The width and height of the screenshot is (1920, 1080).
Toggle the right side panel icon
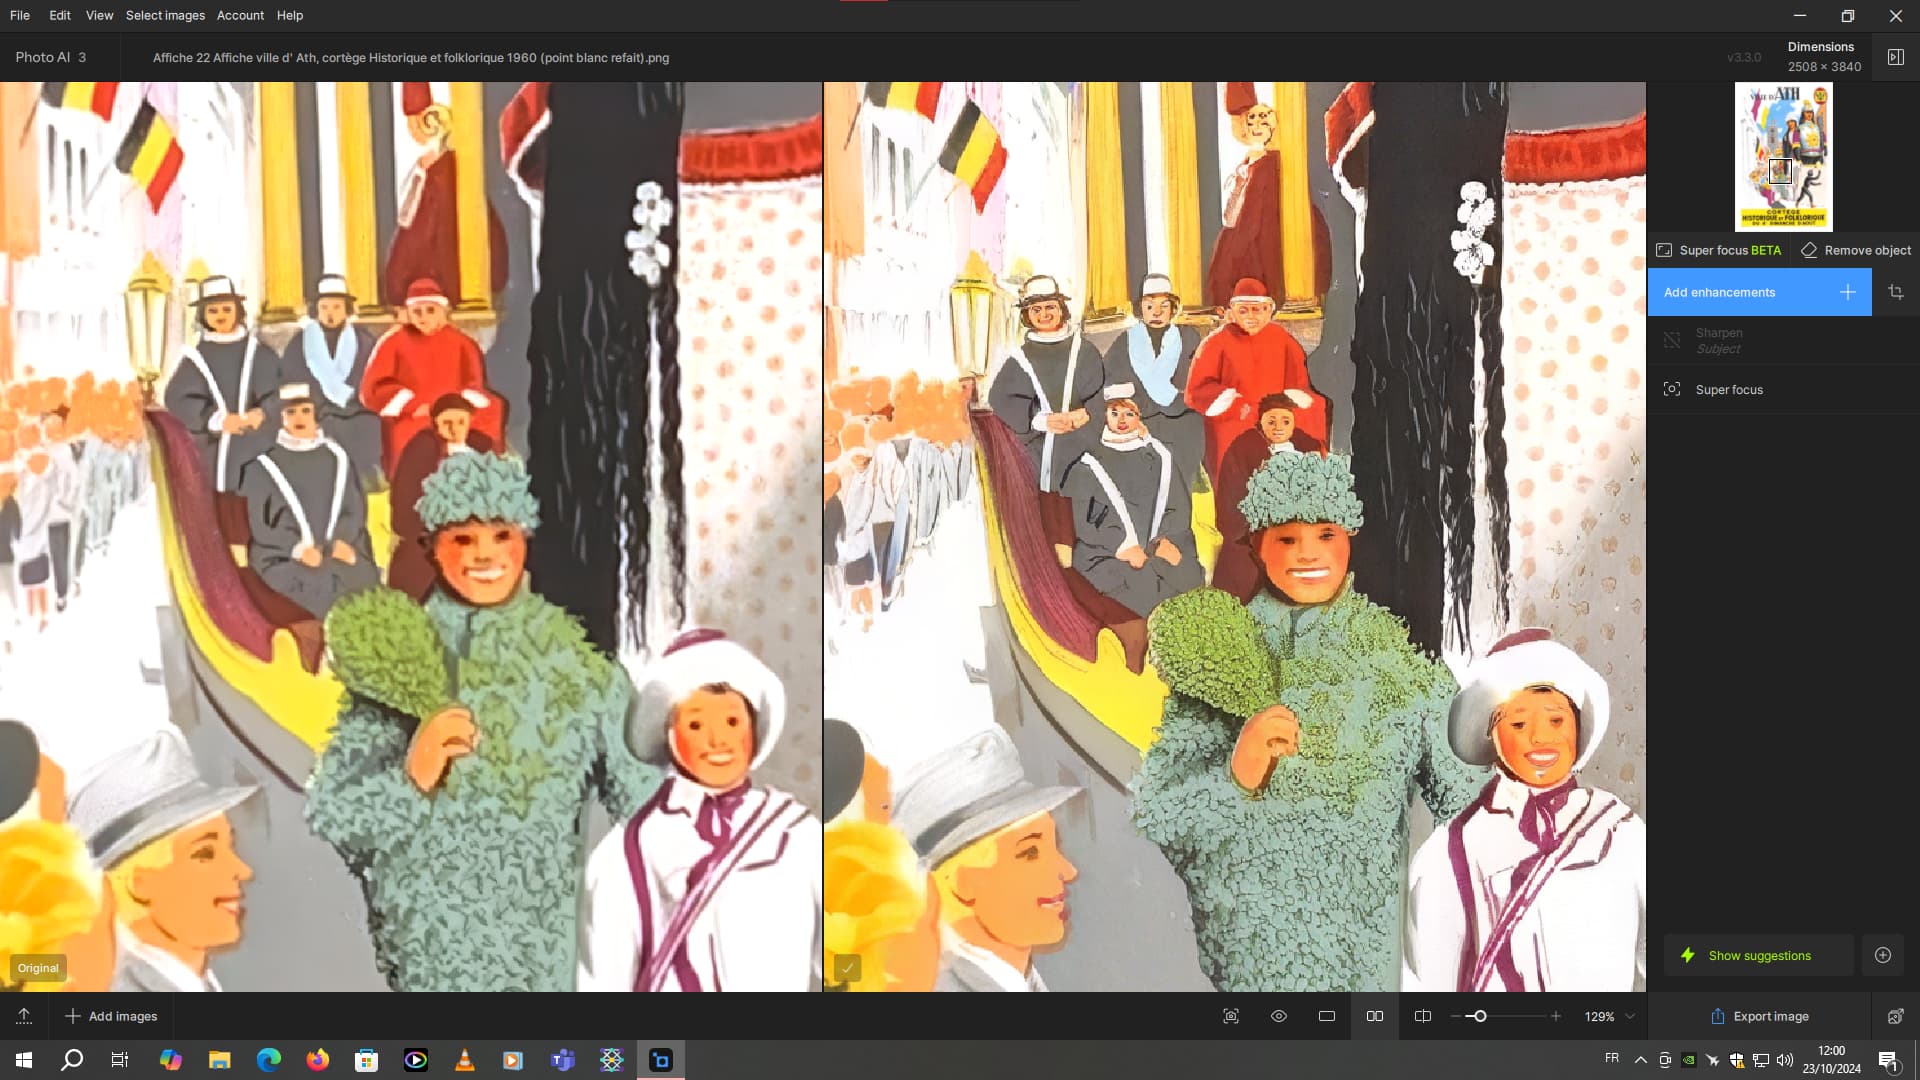pos(1895,57)
